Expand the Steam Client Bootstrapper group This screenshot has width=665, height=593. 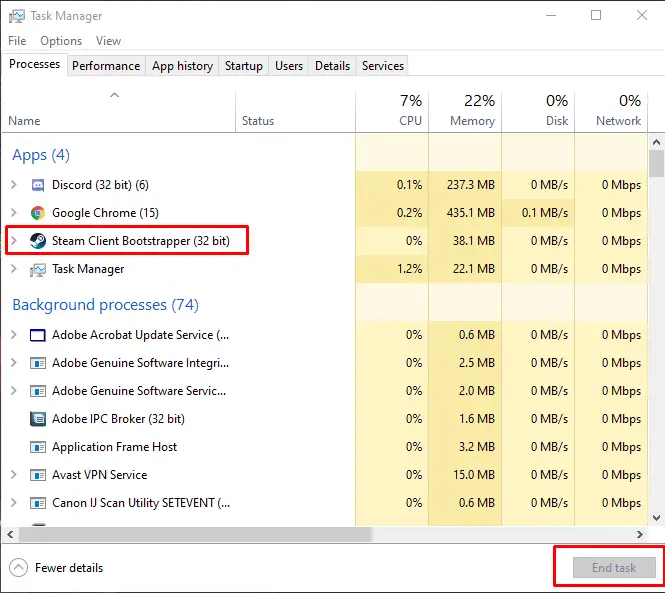(x=14, y=241)
